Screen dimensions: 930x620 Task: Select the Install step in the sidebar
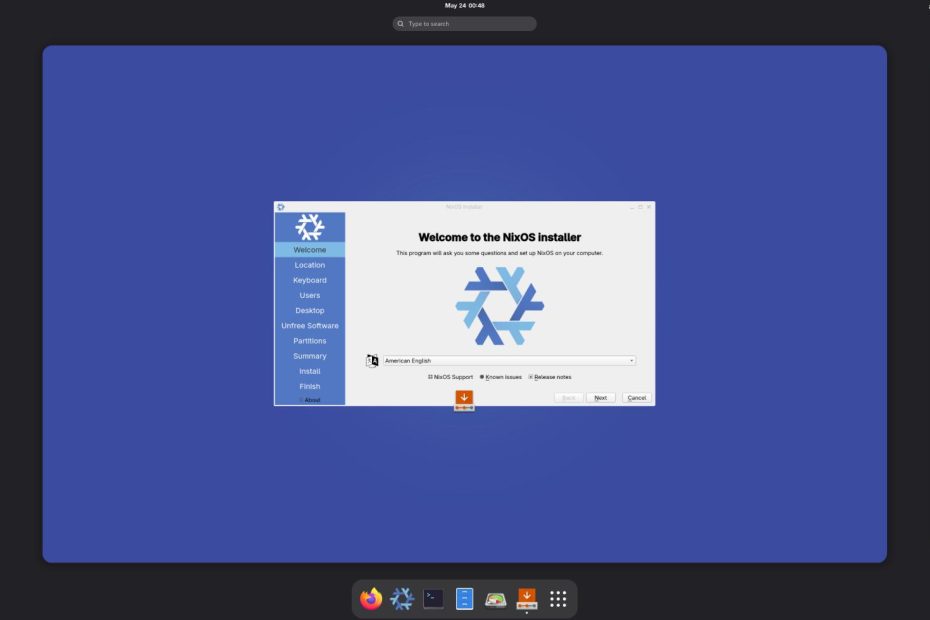[x=310, y=371]
